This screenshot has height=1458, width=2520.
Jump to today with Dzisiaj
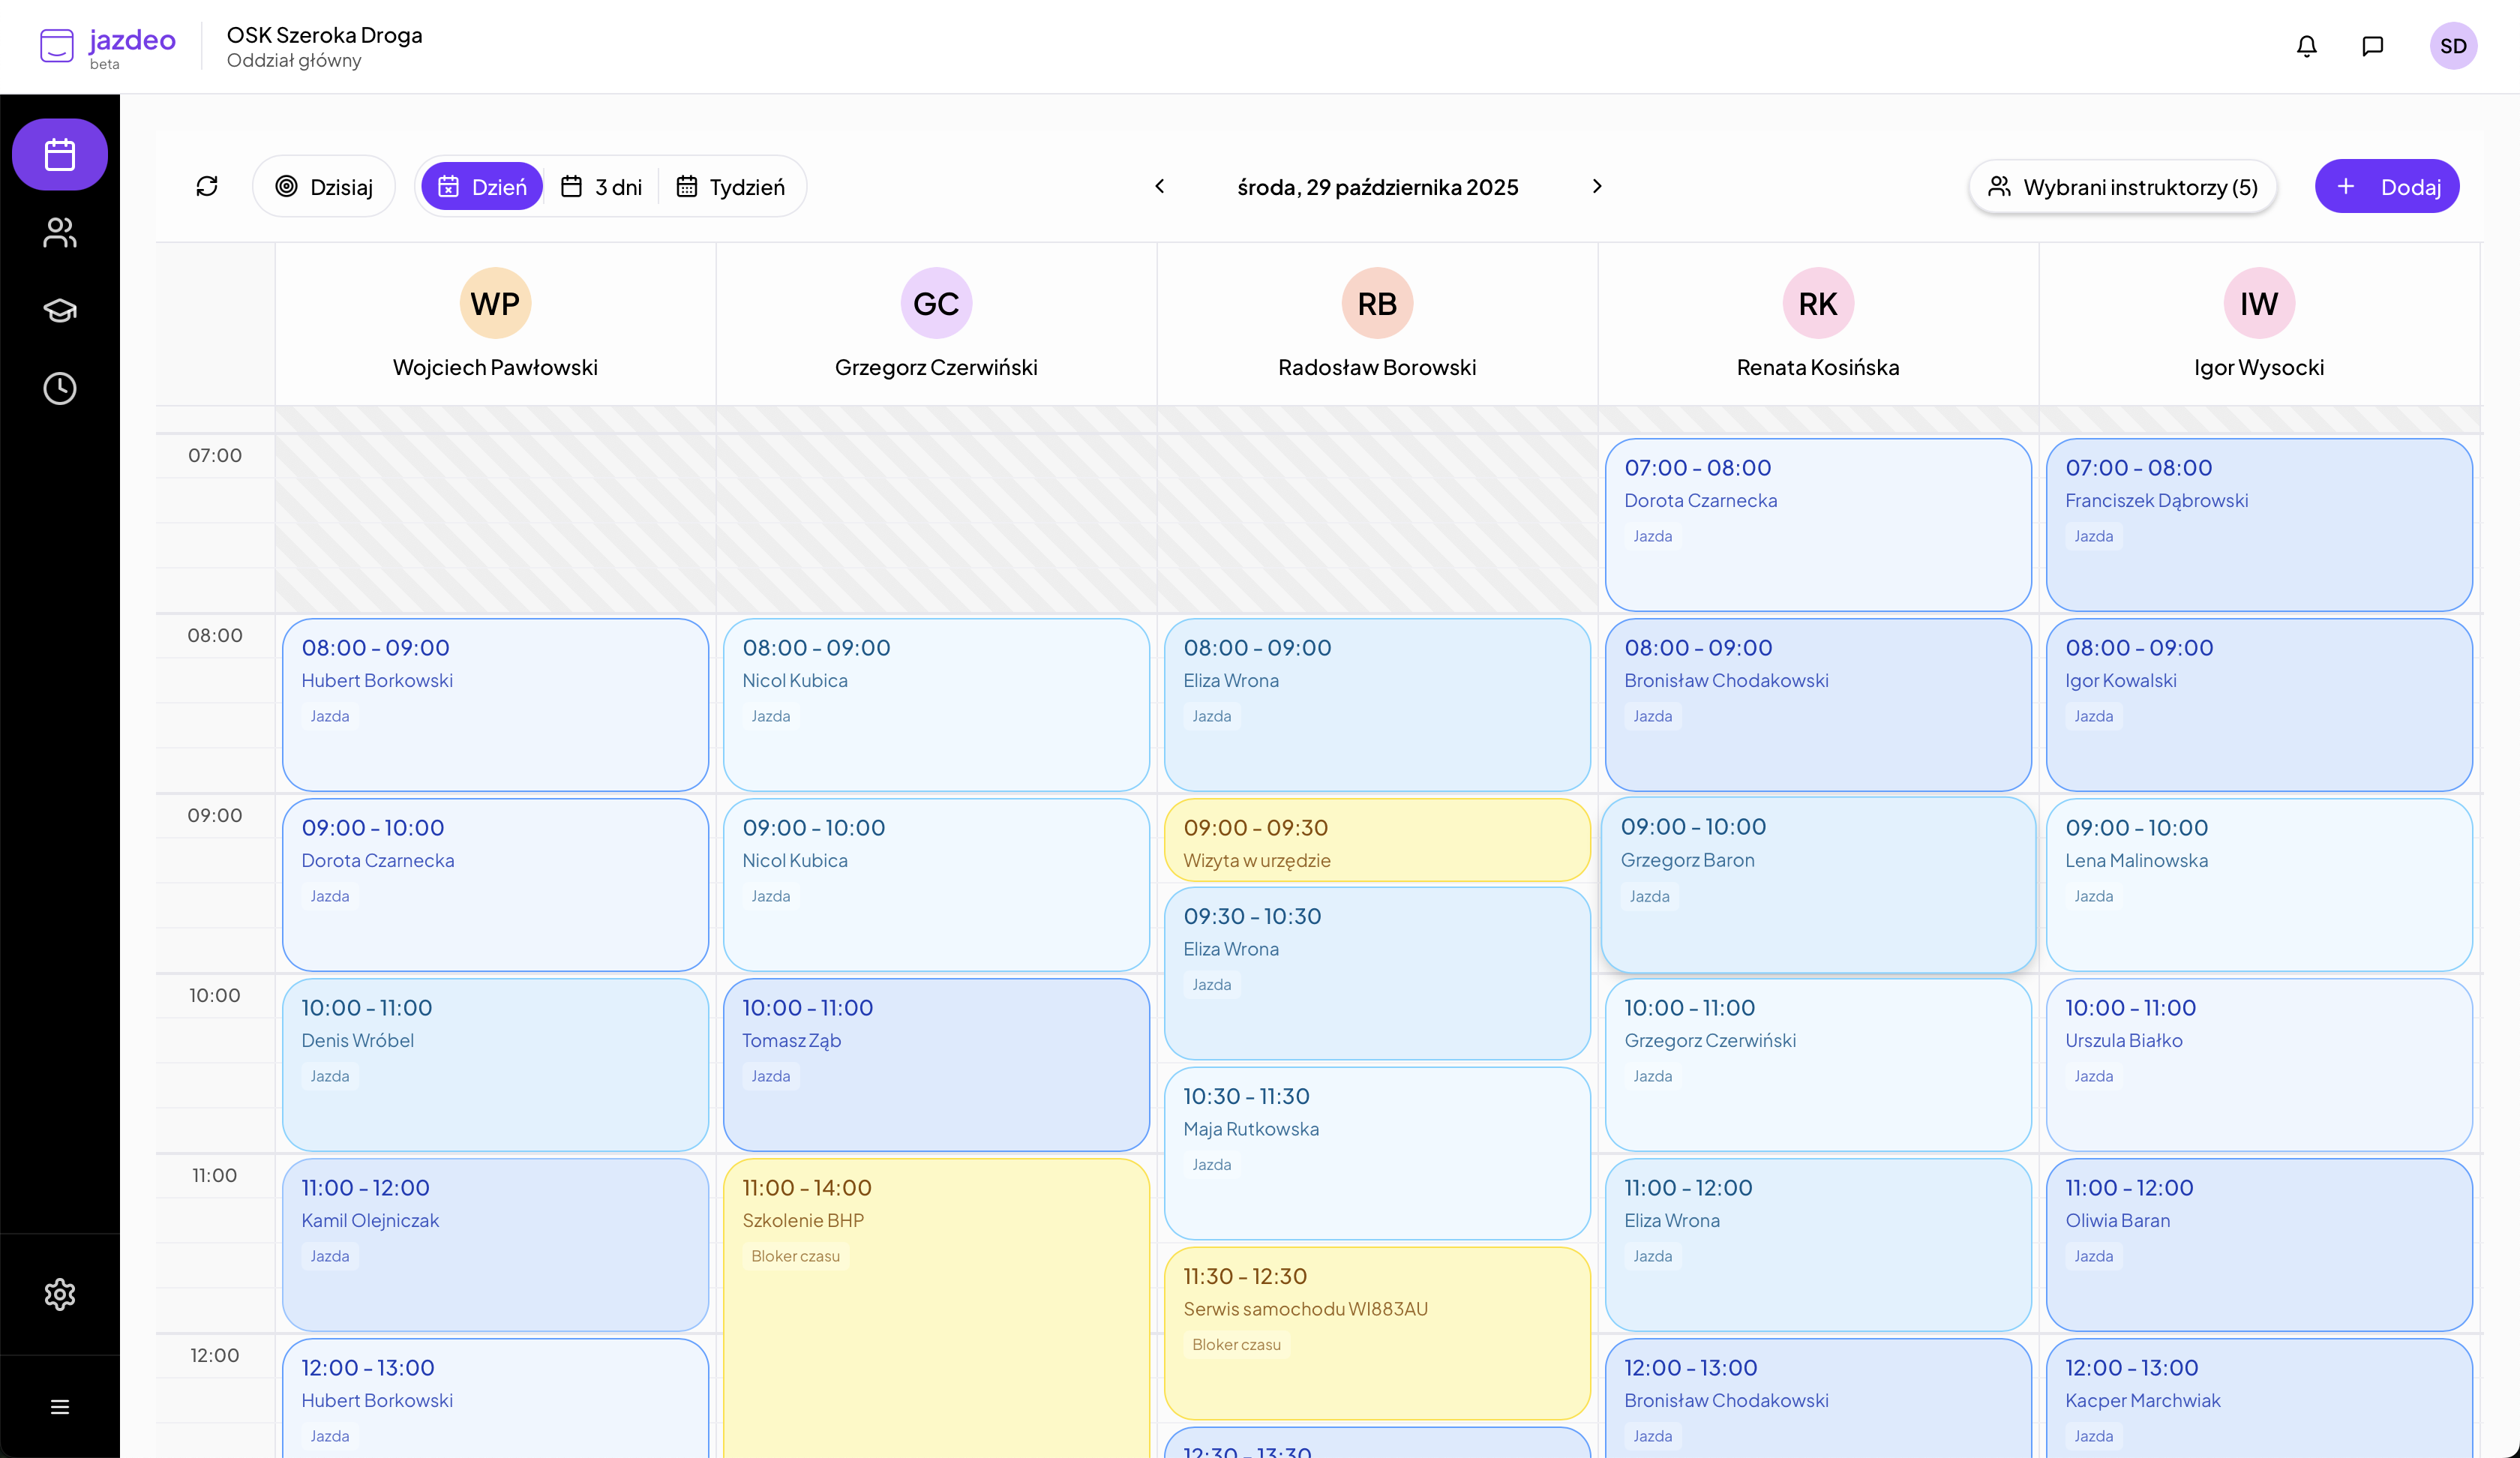click(324, 187)
